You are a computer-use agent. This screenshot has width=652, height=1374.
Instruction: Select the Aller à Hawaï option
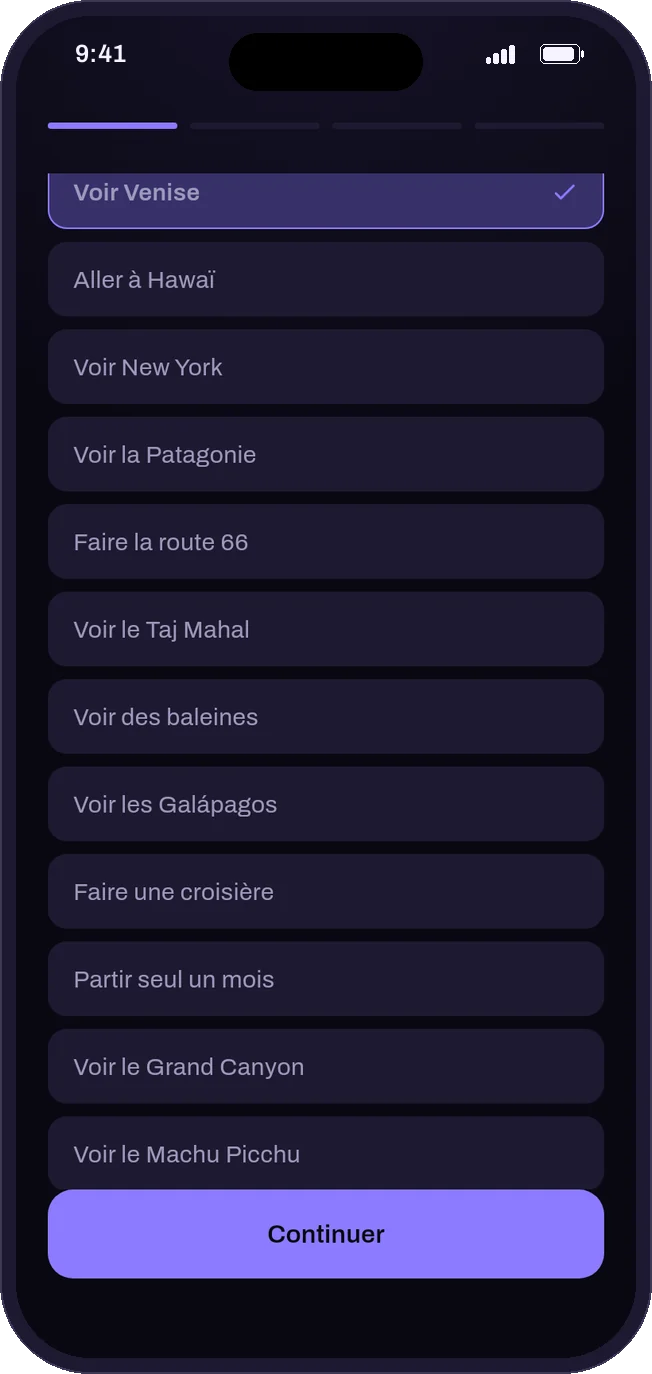[x=326, y=280]
